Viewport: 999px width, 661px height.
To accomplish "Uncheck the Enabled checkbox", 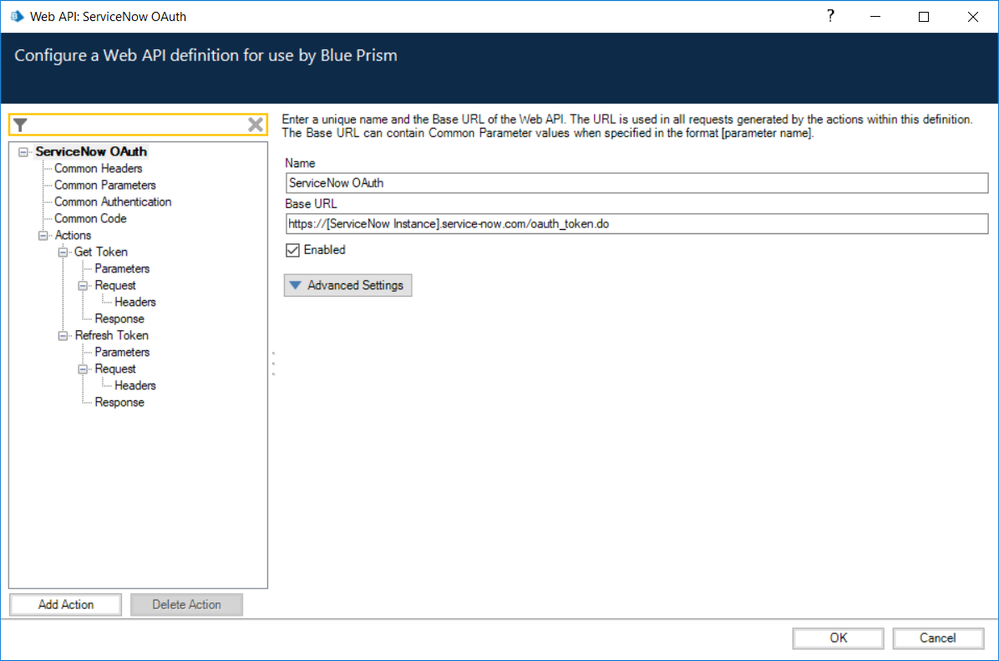I will pos(293,250).
